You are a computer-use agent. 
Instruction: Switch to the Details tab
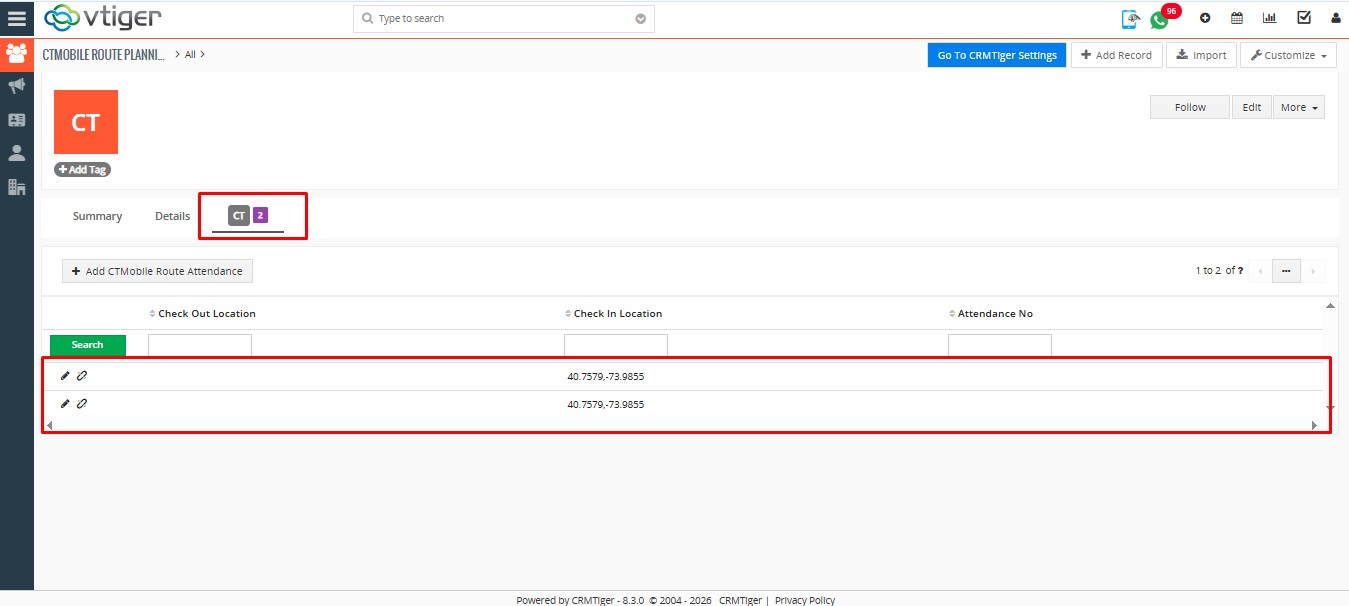[x=172, y=216]
